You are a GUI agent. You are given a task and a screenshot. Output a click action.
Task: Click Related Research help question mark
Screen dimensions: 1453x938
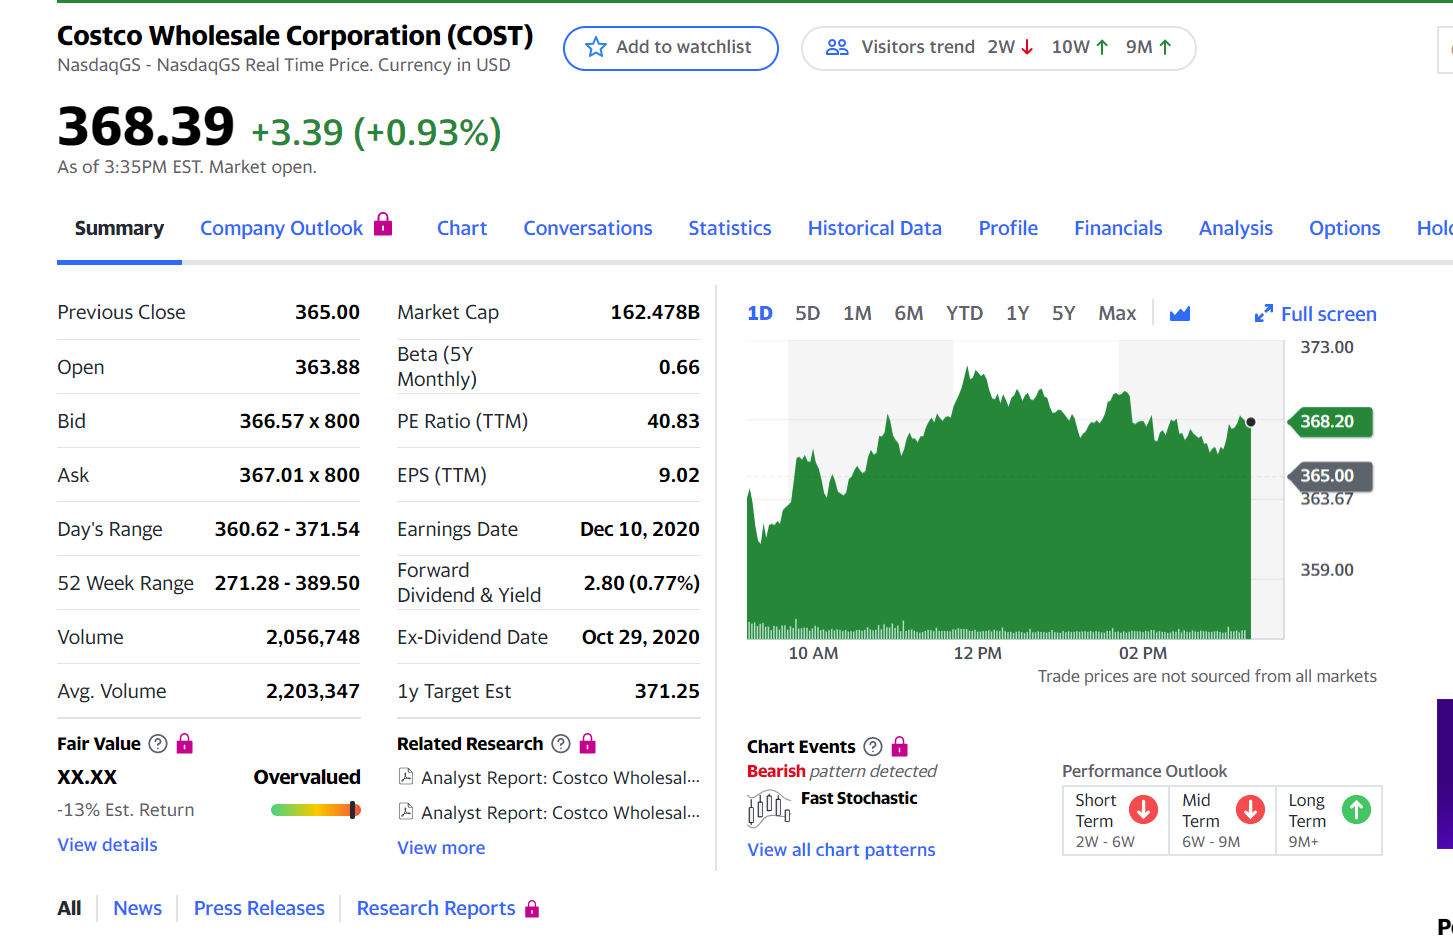point(561,743)
